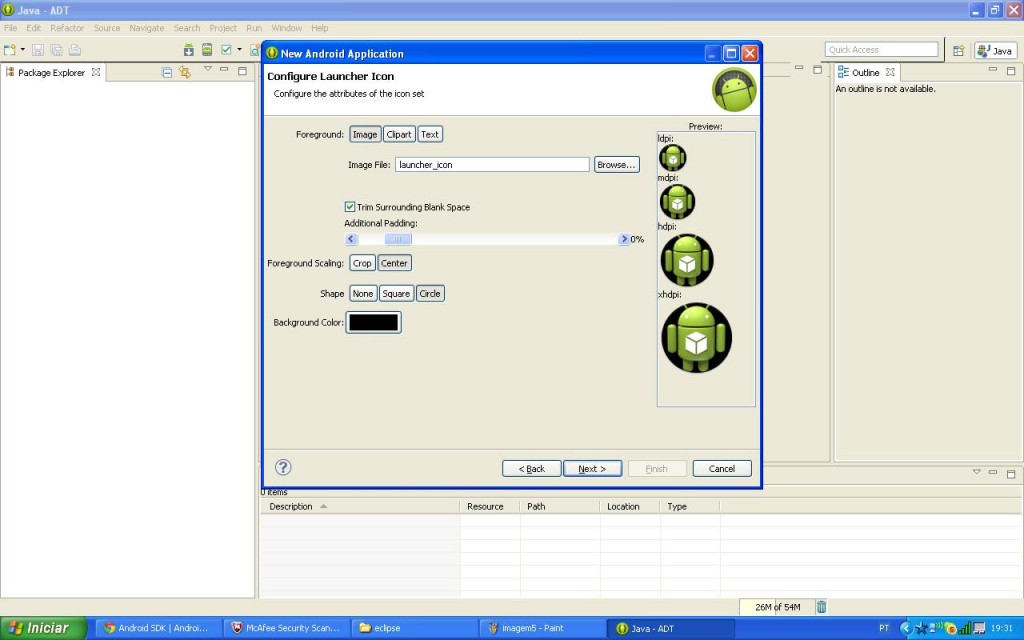
Task: Click the Browse... button
Action: tap(616, 165)
